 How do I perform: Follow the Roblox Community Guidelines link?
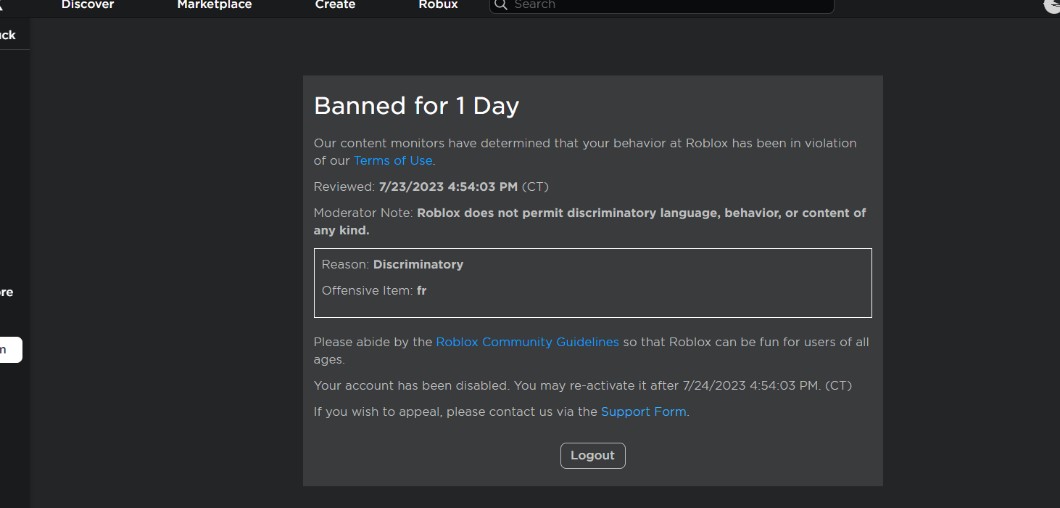(x=527, y=342)
